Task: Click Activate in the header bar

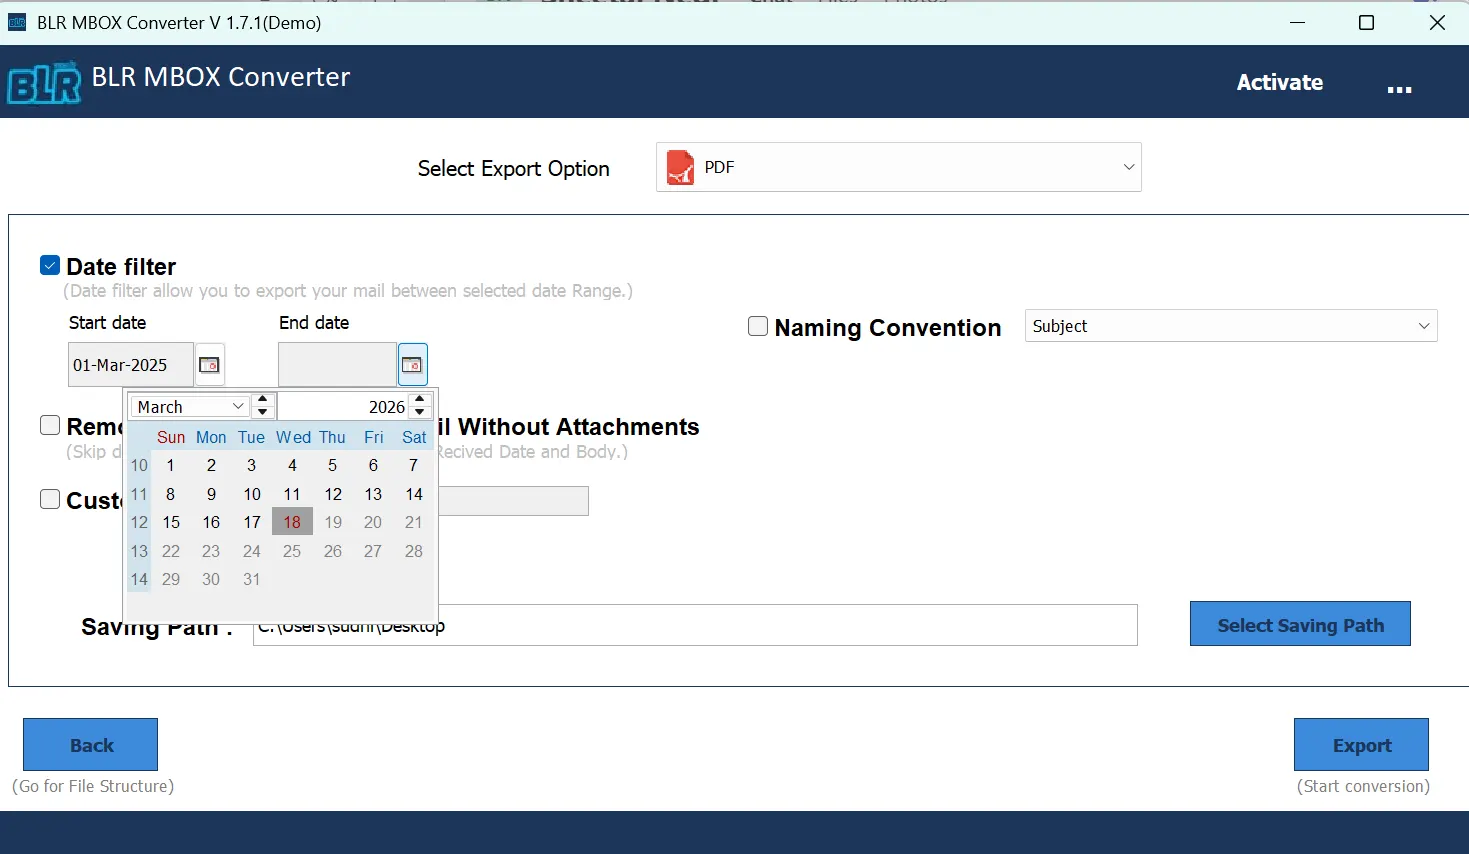Action: [x=1279, y=83]
